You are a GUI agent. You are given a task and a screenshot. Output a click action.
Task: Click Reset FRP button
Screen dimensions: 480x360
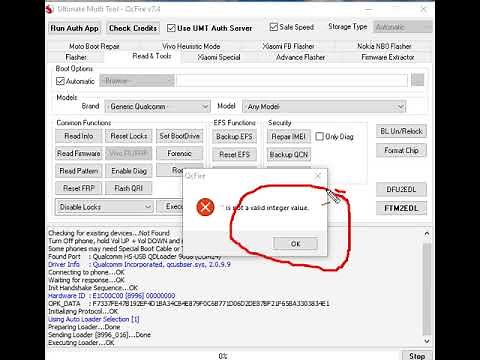pos(79,188)
